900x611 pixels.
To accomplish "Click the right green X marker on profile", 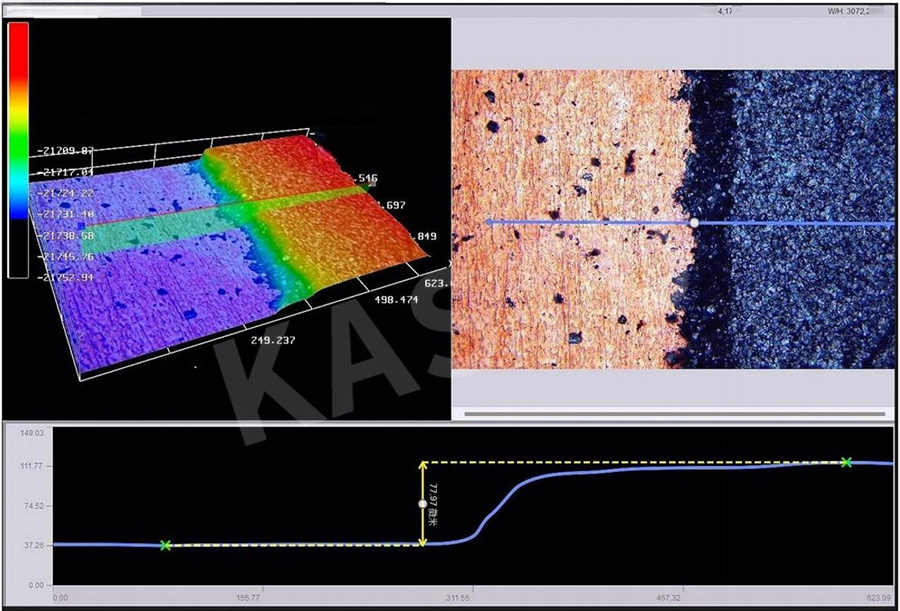I will (846, 462).
